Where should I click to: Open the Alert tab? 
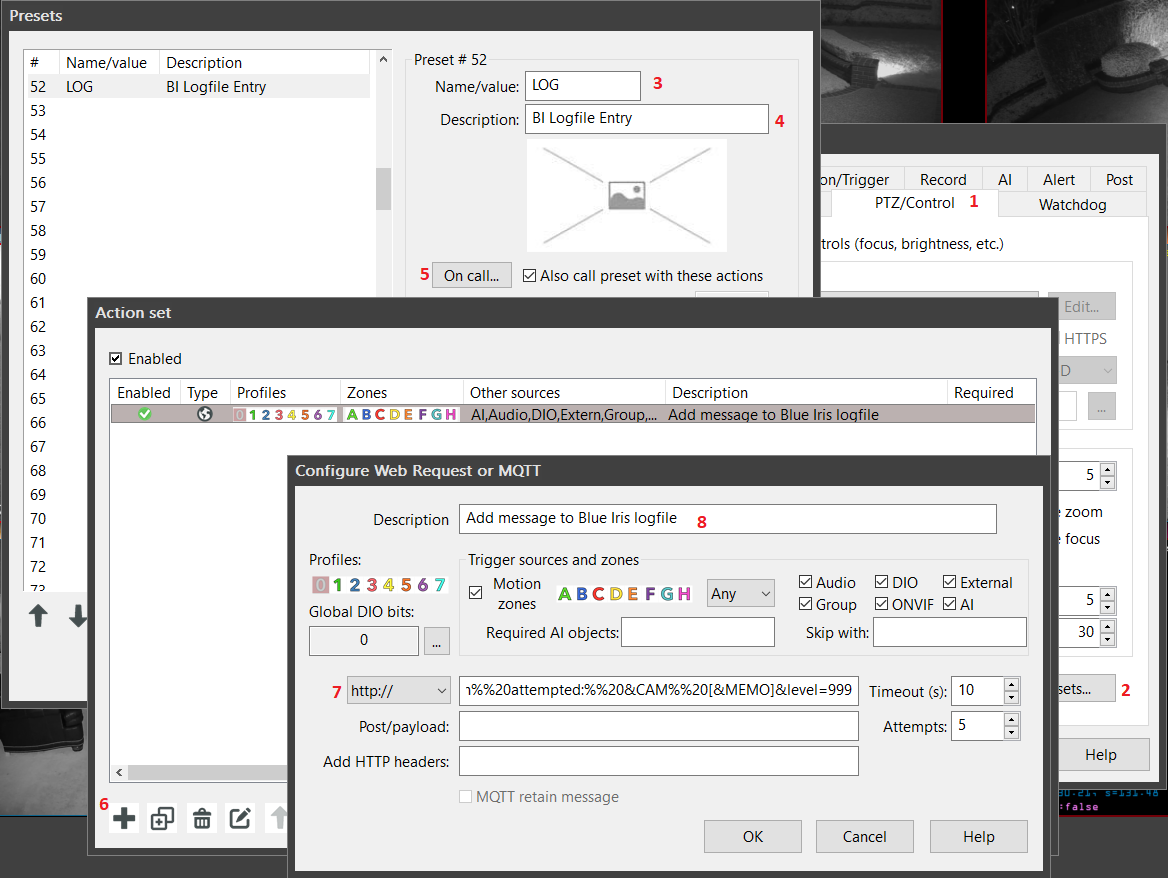(1058, 180)
